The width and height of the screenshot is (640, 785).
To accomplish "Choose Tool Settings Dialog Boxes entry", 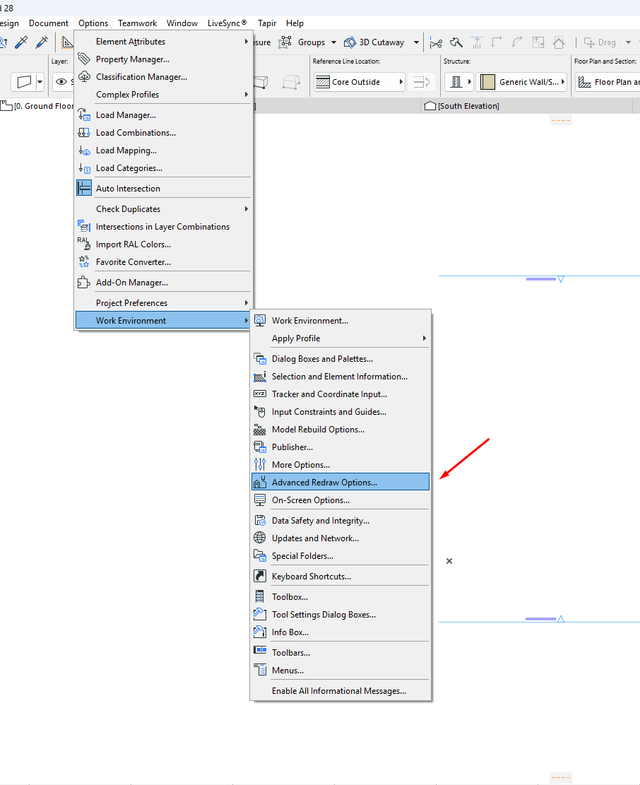I will 341,614.
